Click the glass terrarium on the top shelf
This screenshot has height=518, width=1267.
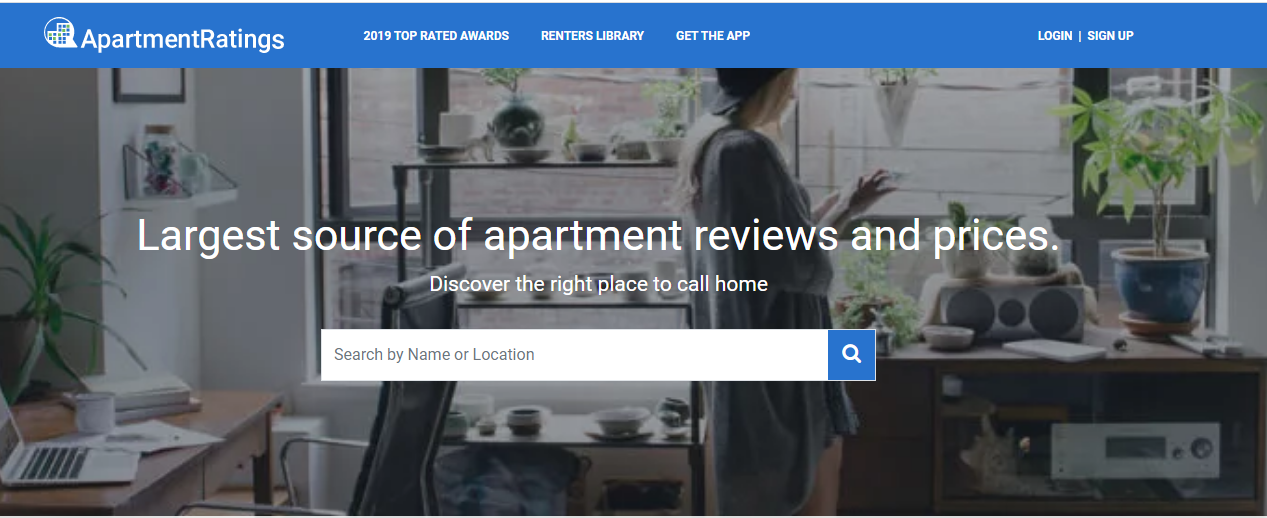point(516,120)
